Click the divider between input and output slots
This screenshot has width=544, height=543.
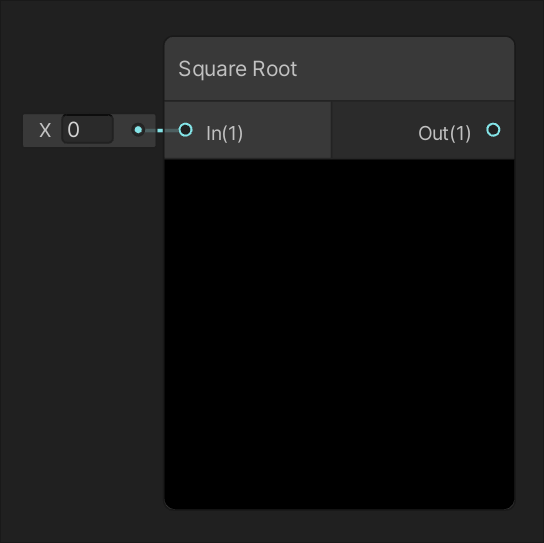coord(331,130)
